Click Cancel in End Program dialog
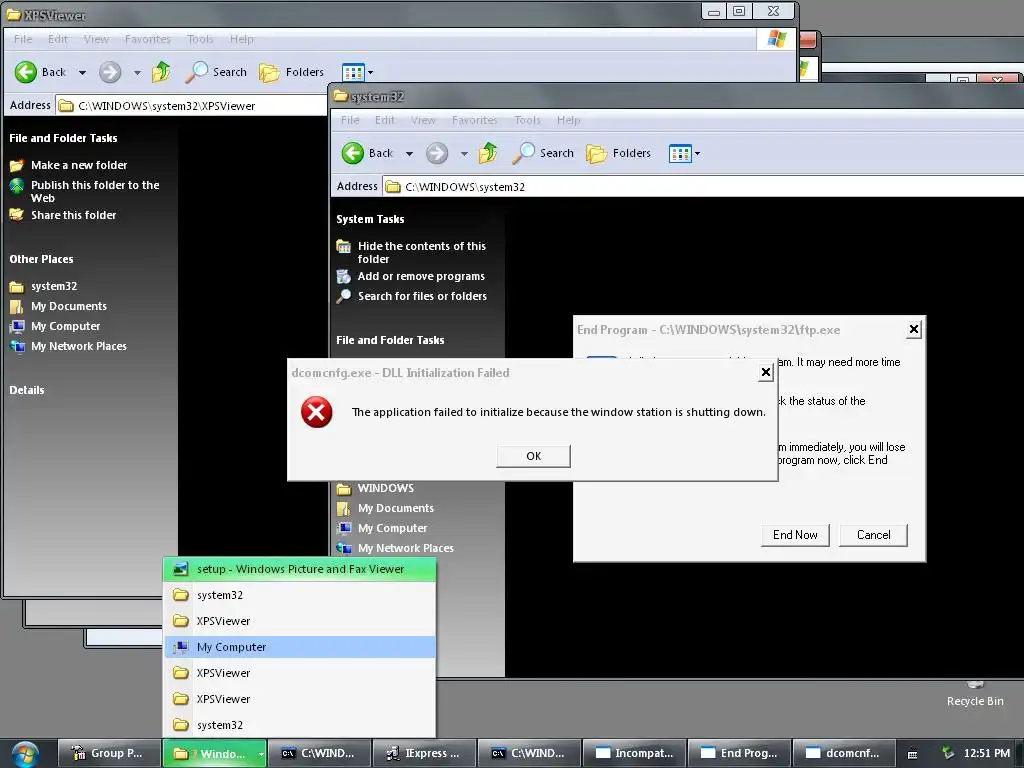This screenshot has width=1024, height=768. 873,535
